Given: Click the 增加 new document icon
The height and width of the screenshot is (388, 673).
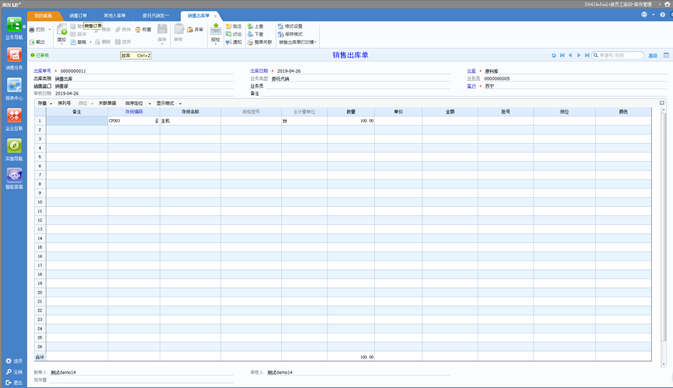Looking at the screenshot, I should coord(62,30).
